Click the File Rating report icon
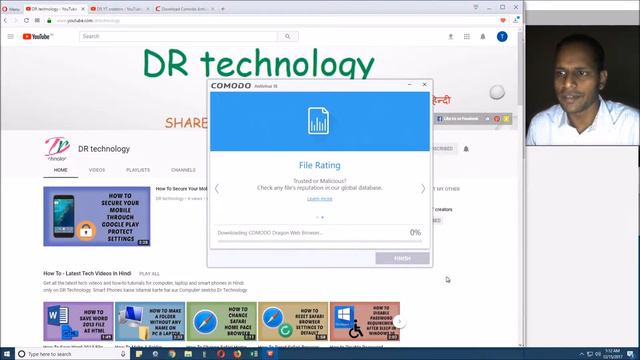 pyautogui.click(x=318, y=120)
